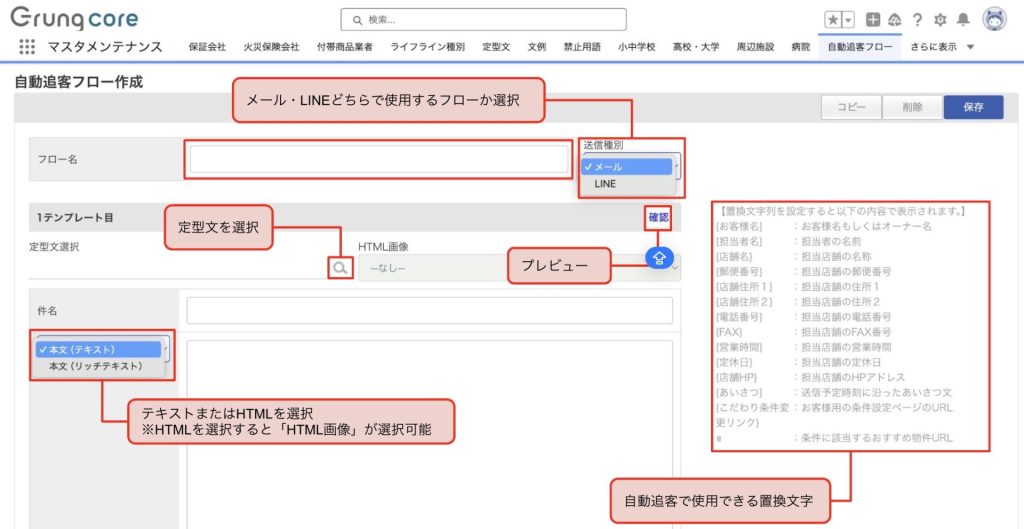1024x529 pixels.
Task: Click the favorites star icon
Action: click(x=832, y=20)
